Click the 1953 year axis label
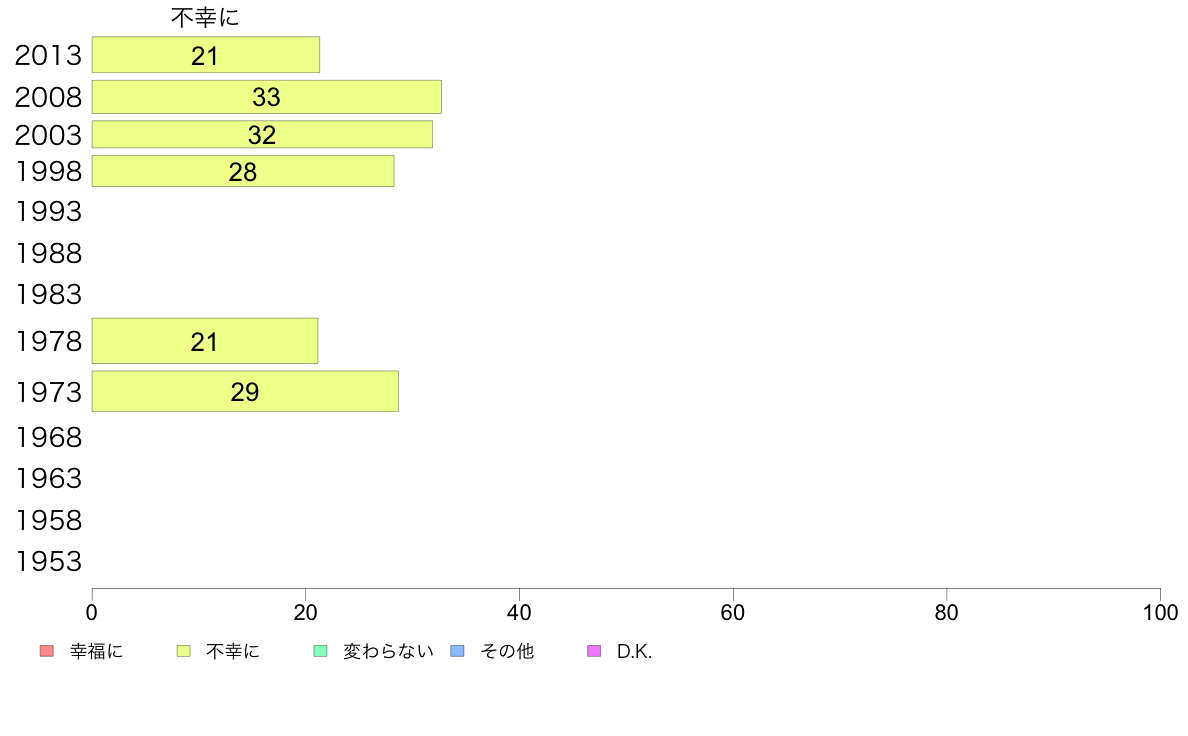 coord(48,562)
